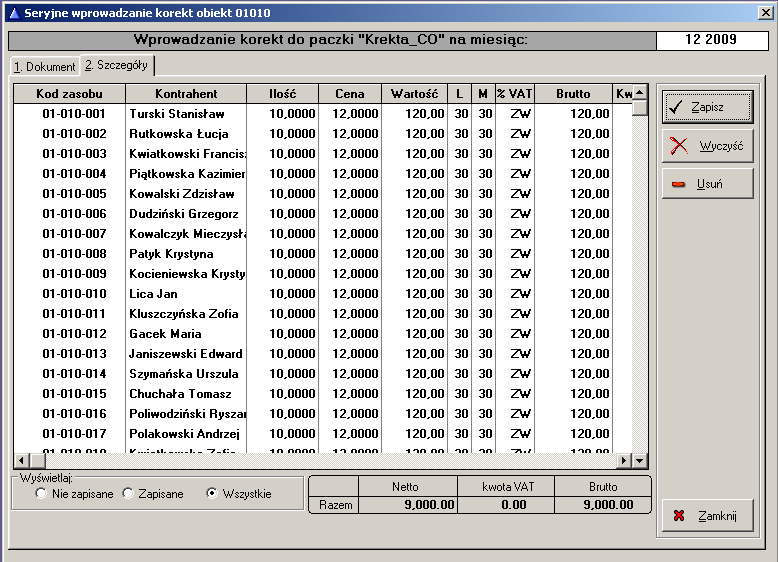Click the Ilość column header
The width and height of the screenshot is (778, 562).
[x=283, y=94]
